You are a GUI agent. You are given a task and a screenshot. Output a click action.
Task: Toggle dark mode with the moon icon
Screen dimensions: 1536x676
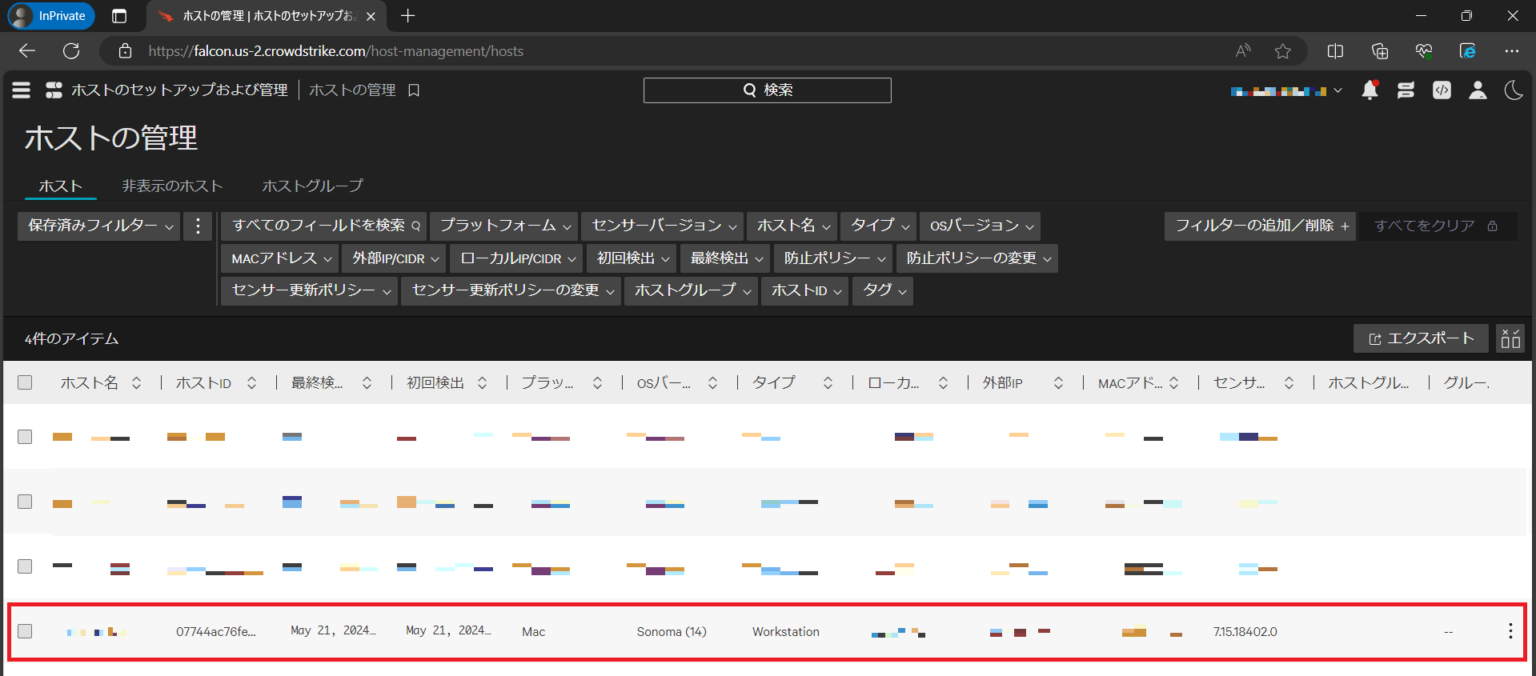pos(1513,90)
